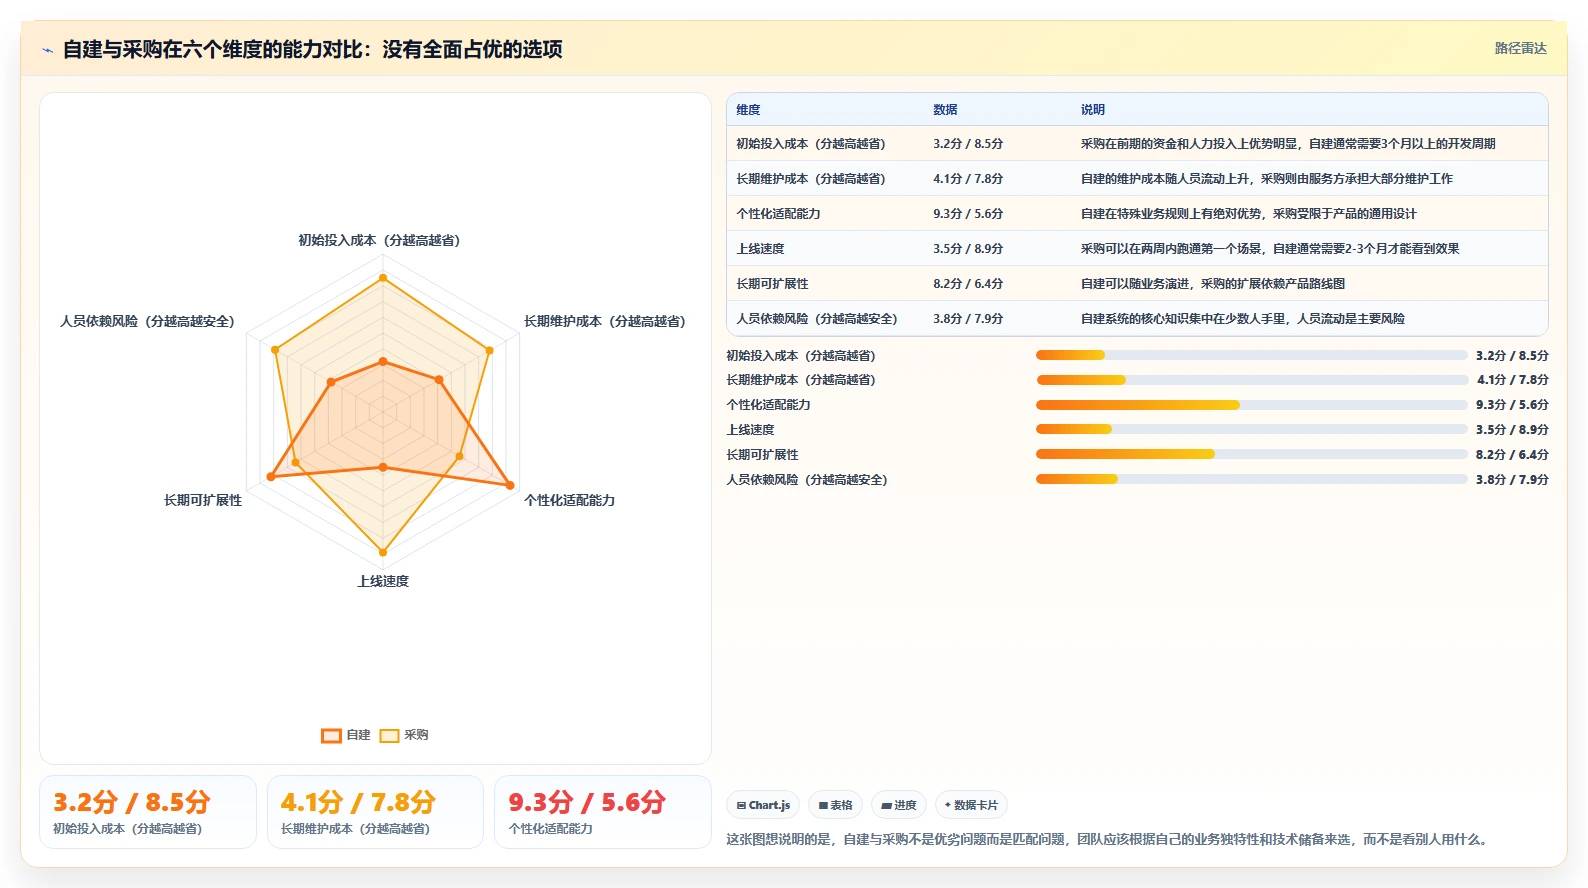Screen dimensions: 1588x888
Task: Click the 初始投入成本 progress bar
Action: pyautogui.click(x=1251, y=355)
